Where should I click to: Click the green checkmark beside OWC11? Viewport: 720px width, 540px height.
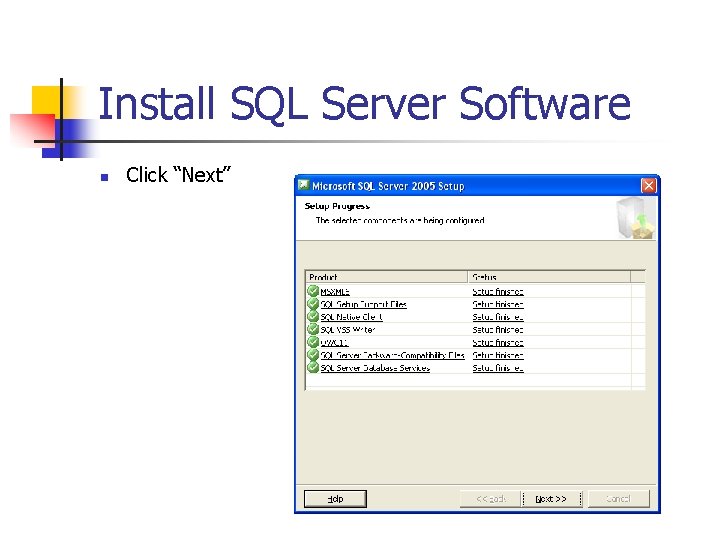(x=313, y=342)
